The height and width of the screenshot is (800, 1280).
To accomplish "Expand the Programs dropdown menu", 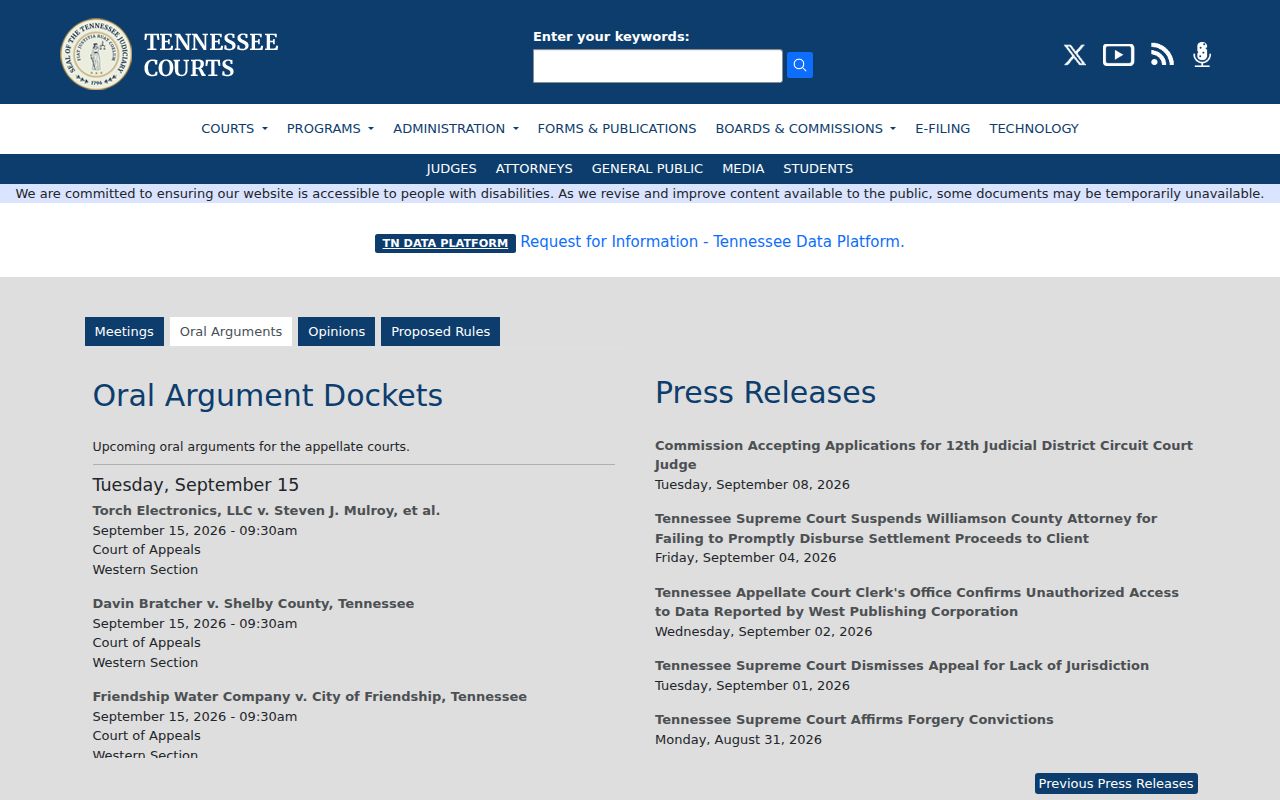I will (330, 128).
